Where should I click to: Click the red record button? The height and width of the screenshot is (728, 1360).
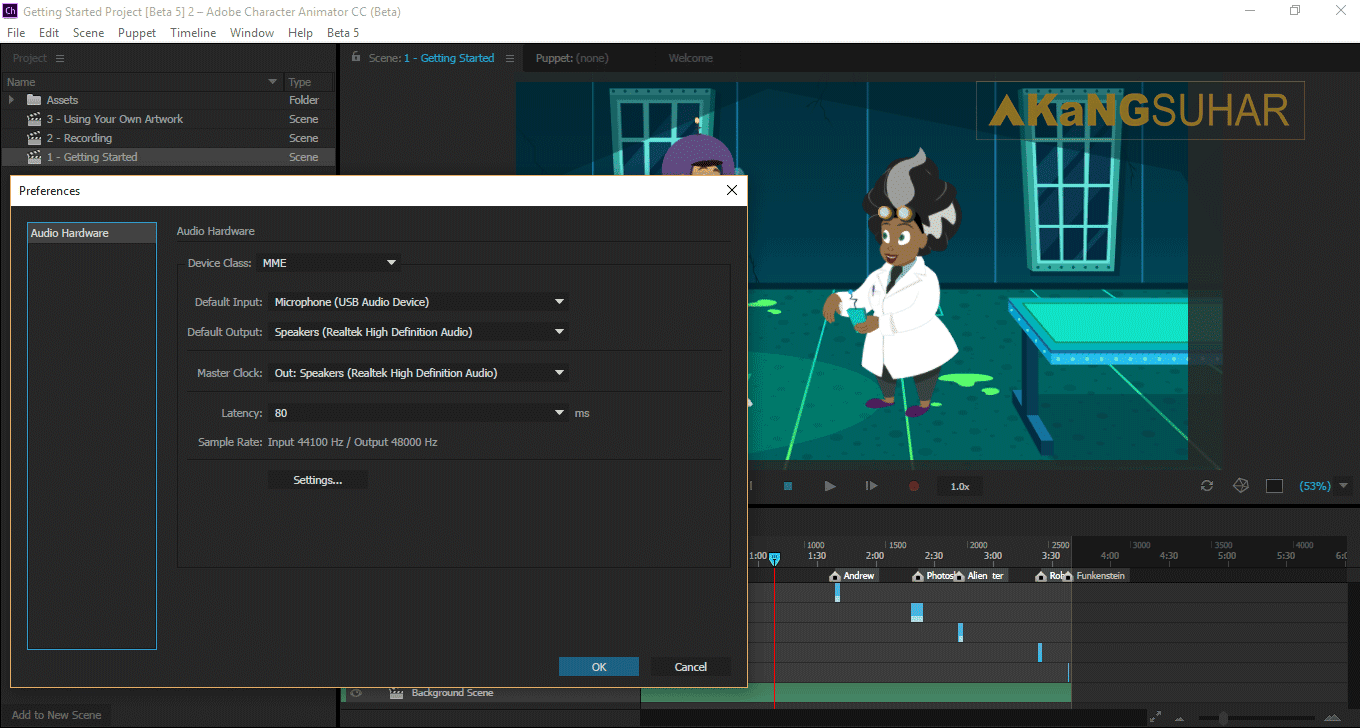913,486
